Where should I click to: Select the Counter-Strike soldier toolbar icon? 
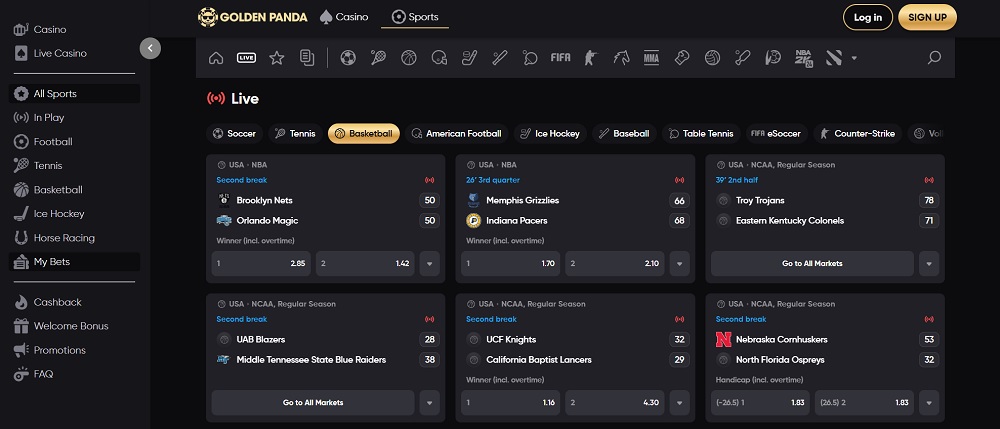[x=591, y=58]
